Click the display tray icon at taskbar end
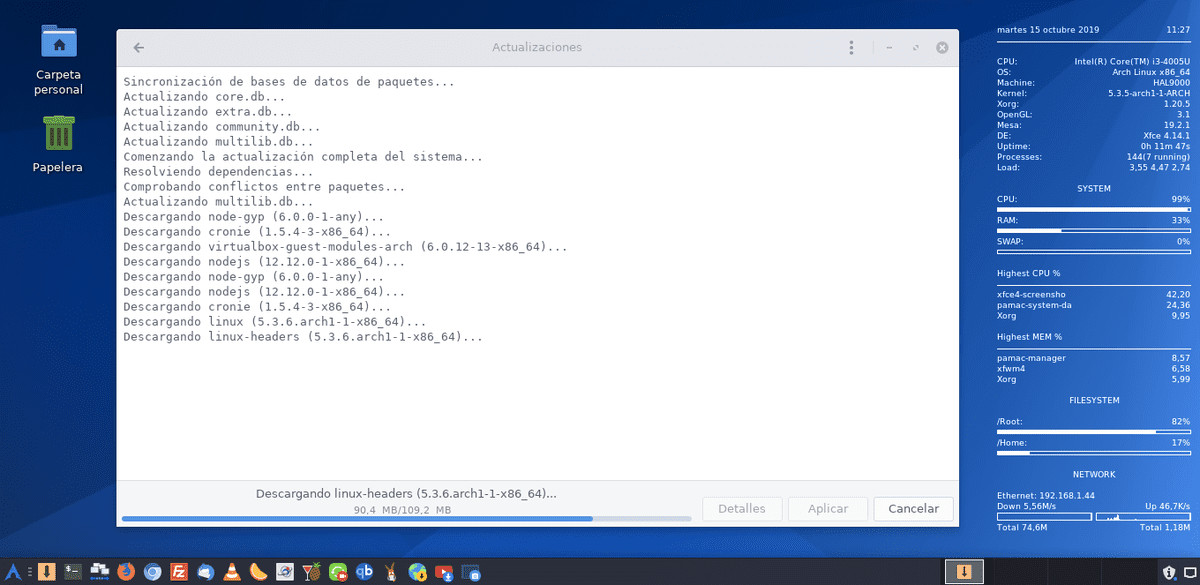This screenshot has height=585, width=1200. (1190, 572)
